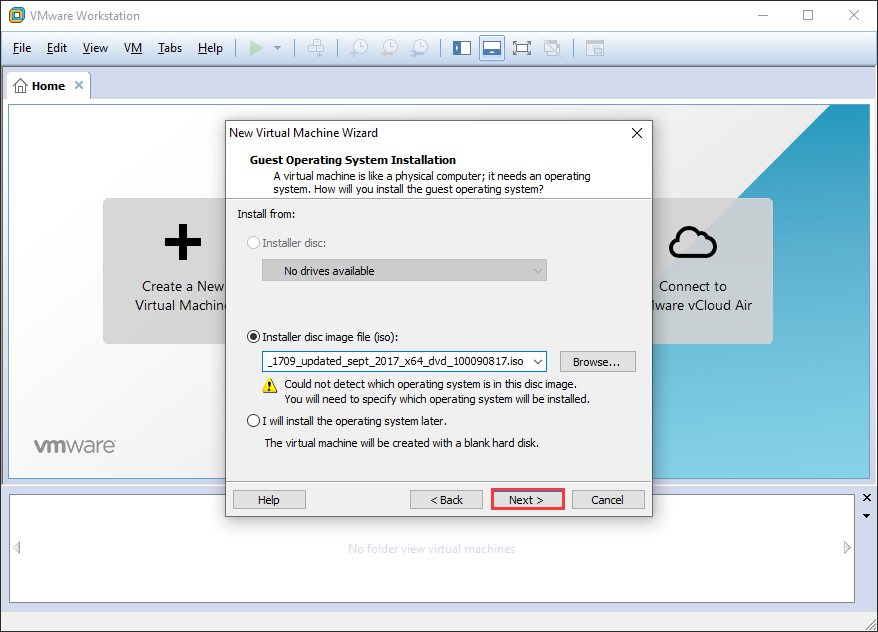Screen dimensions: 878x632
Task: Click the yellow warning icon in wizard
Action: point(269,385)
